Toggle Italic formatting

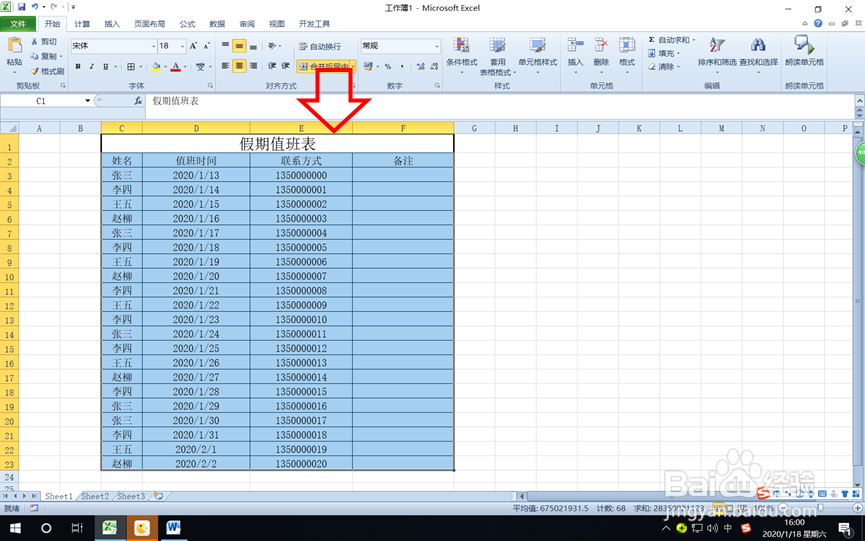(92, 66)
